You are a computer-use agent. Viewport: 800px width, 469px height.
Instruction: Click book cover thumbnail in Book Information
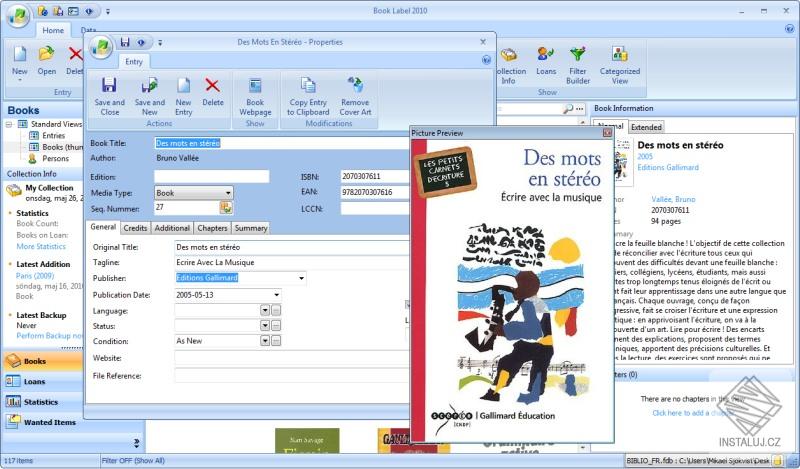tap(621, 163)
